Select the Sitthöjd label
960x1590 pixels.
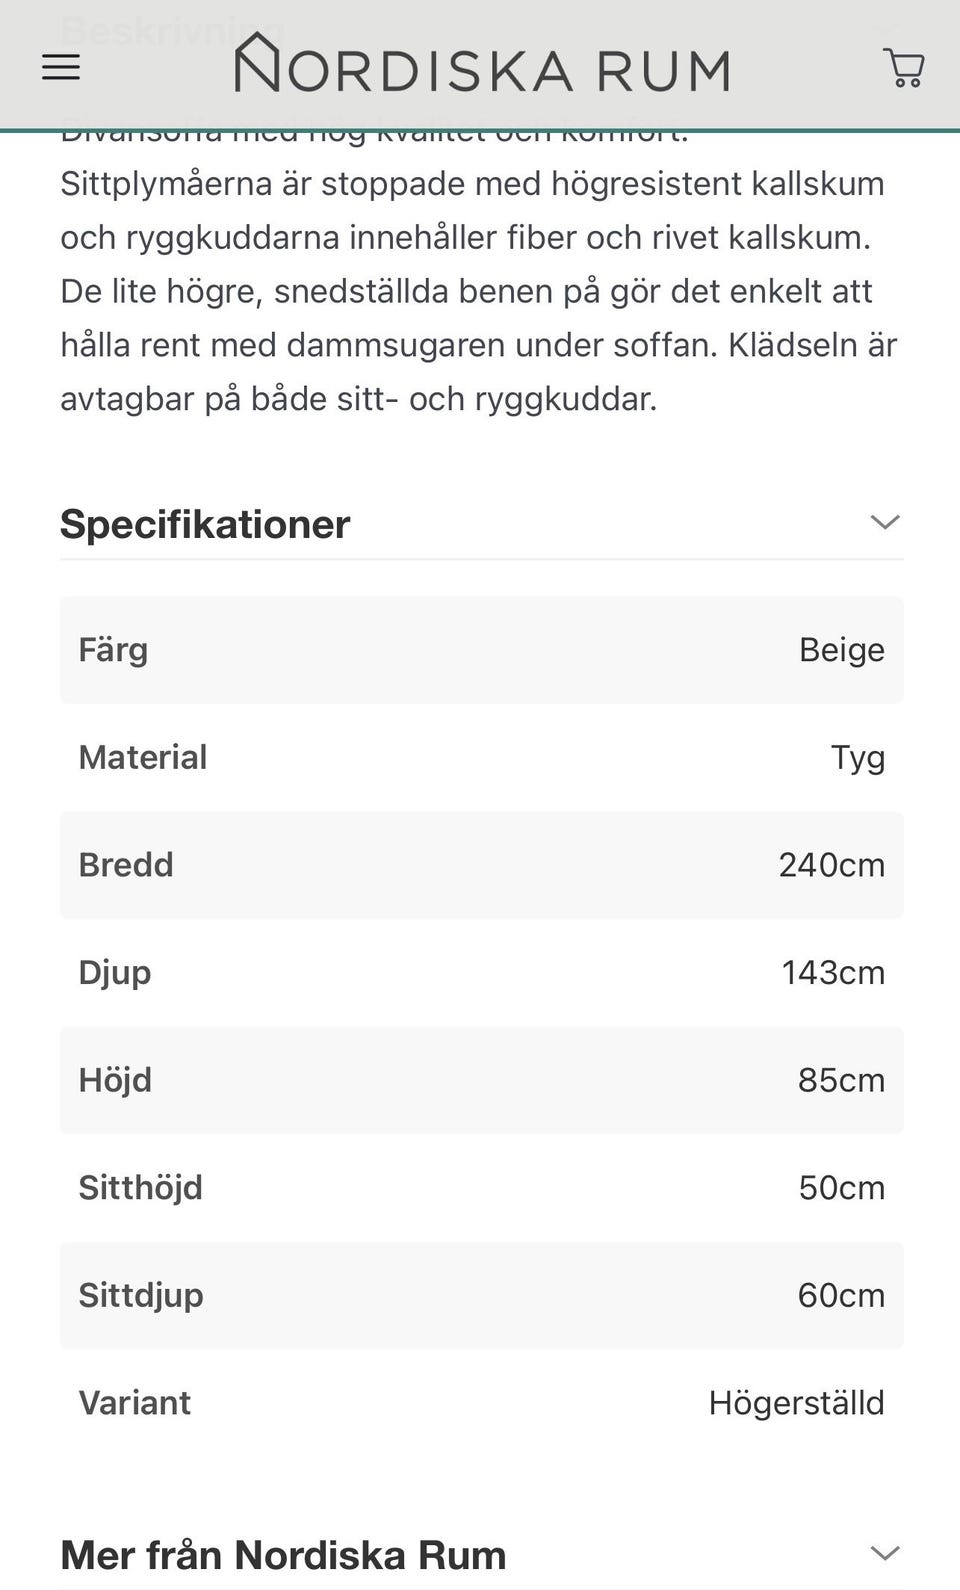(x=141, y=1187)
